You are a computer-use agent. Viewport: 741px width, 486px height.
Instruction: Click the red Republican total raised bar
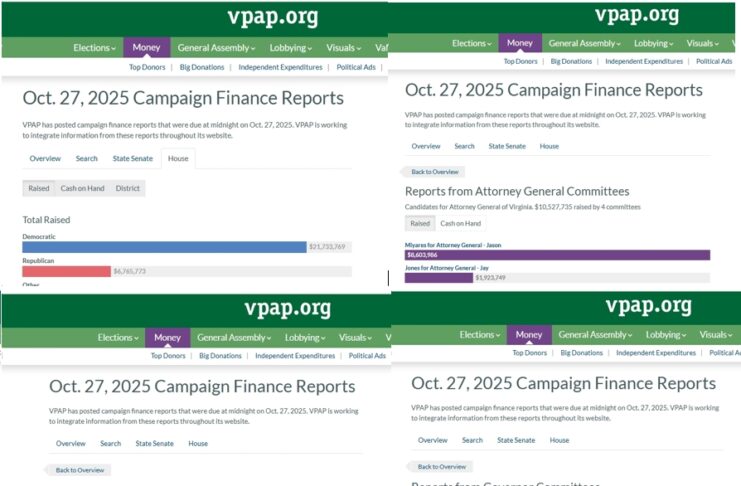coord(66,271)
